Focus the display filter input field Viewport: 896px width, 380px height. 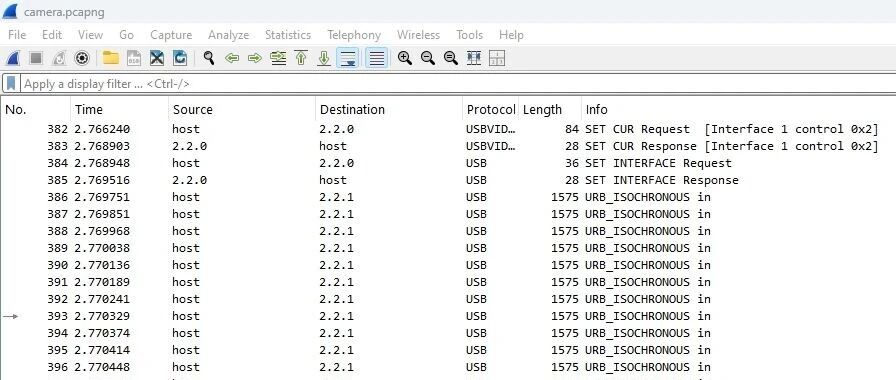(x=457, y=84)
